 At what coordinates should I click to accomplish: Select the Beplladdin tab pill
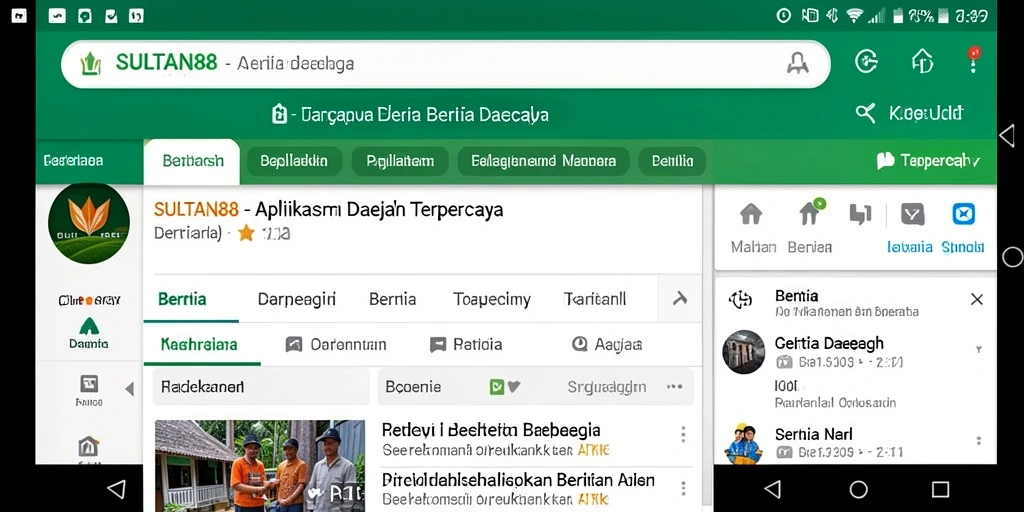(x=294, y=161)
